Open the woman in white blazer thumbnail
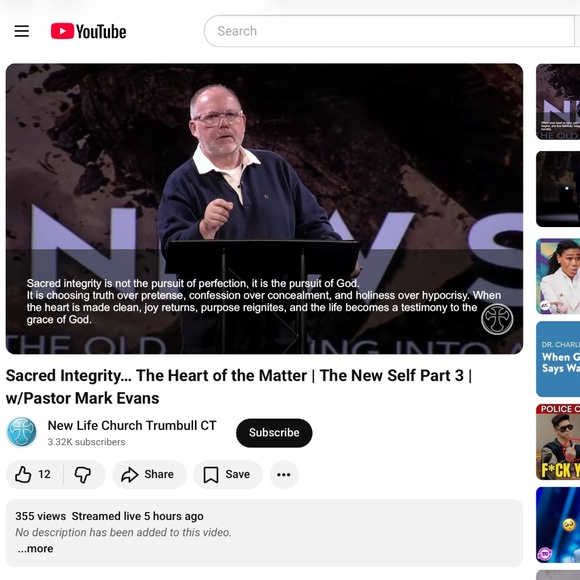Screen dimensions: 580x580 558,276
